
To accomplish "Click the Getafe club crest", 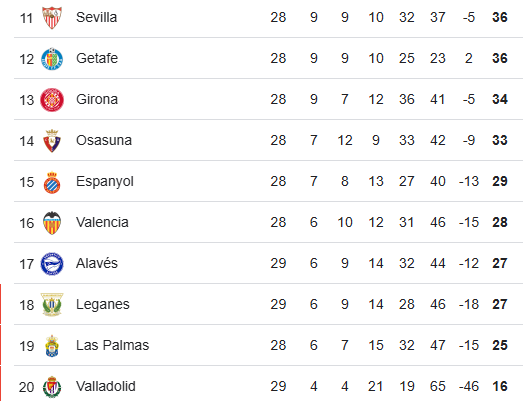I will pos(52,59).
